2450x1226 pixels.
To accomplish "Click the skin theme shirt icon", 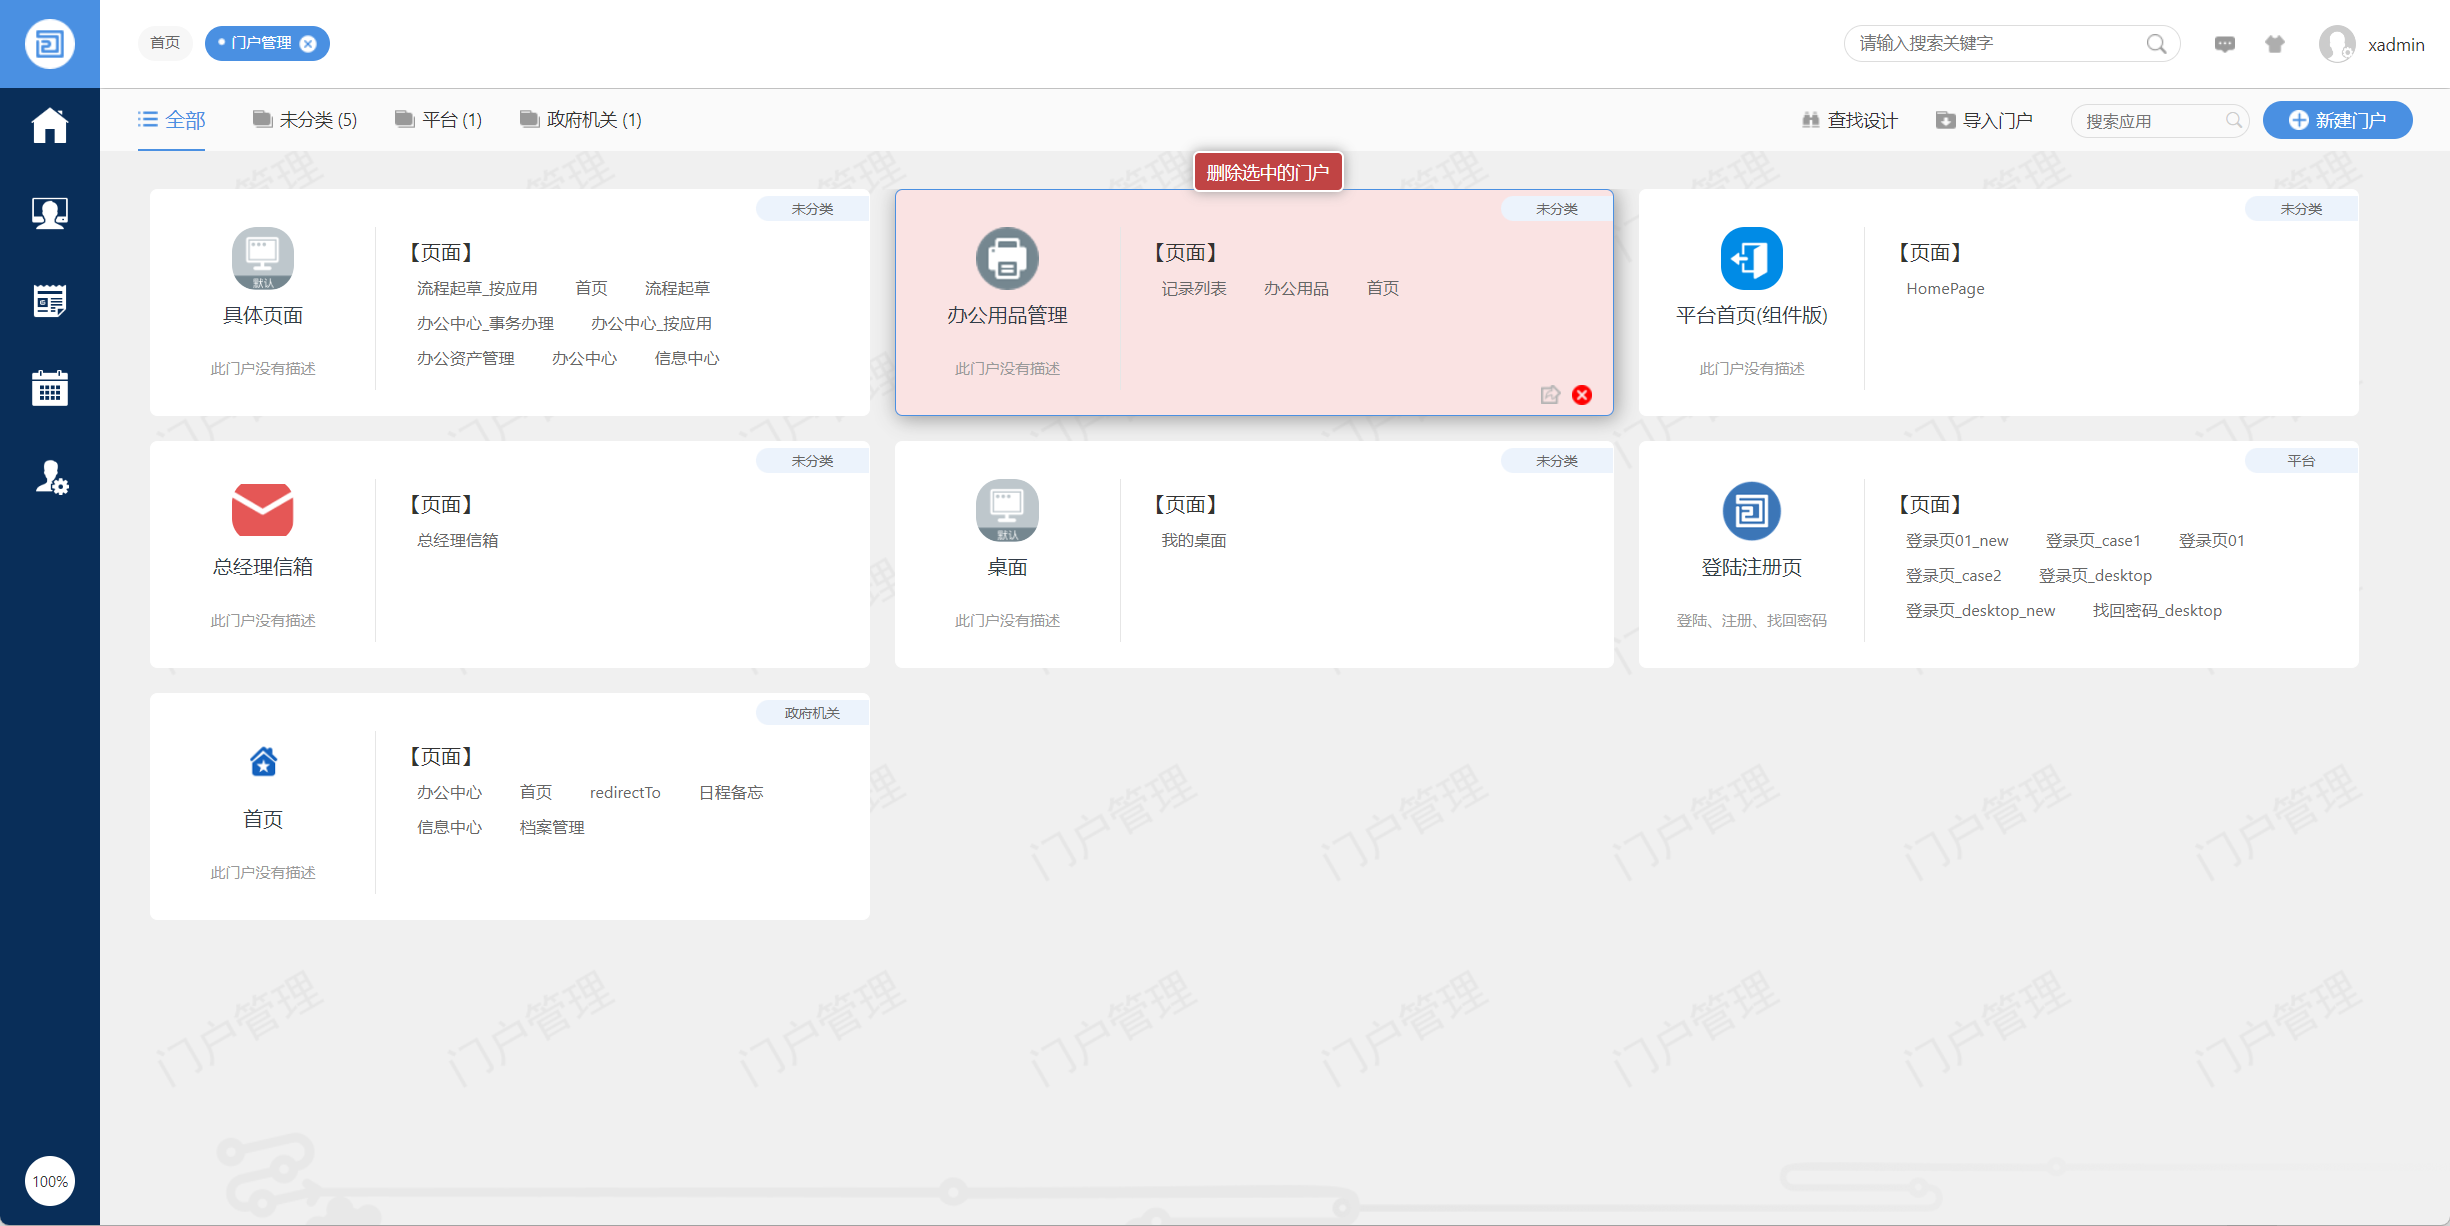I will [2275, 44].
